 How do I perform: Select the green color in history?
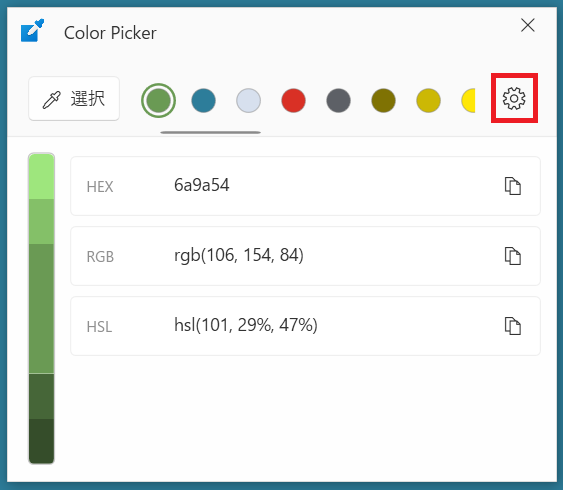[158, 101]
